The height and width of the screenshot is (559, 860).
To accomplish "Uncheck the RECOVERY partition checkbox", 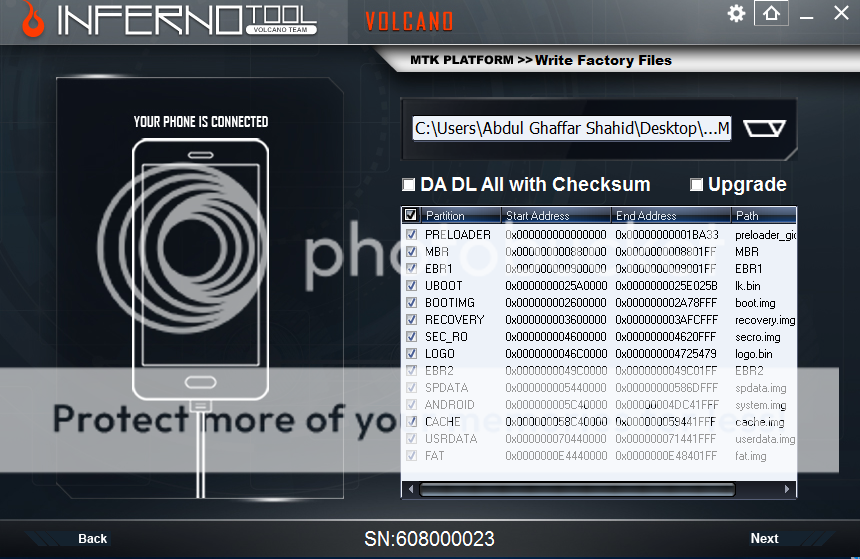I will tap(411, 319).
